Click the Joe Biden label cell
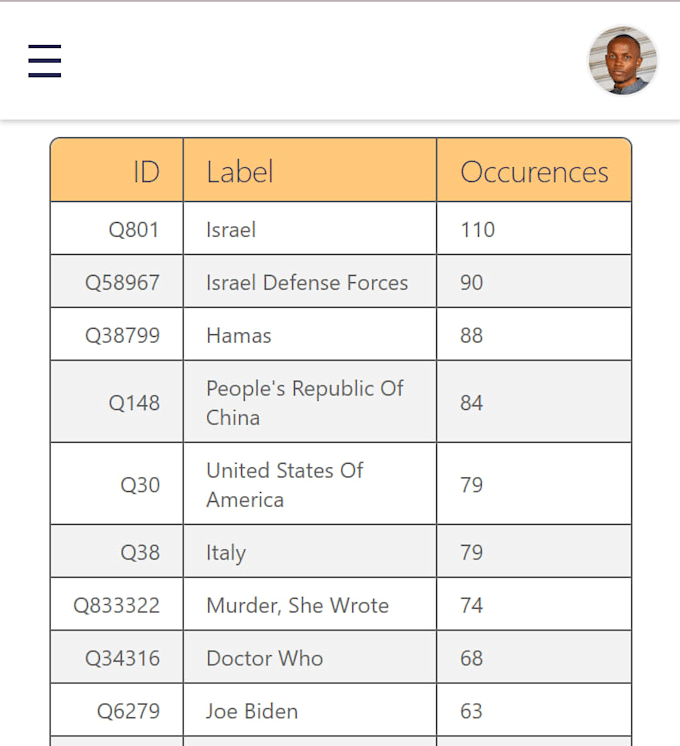The height and width of the screenshot is (746, 680). (x=310, y=710)
